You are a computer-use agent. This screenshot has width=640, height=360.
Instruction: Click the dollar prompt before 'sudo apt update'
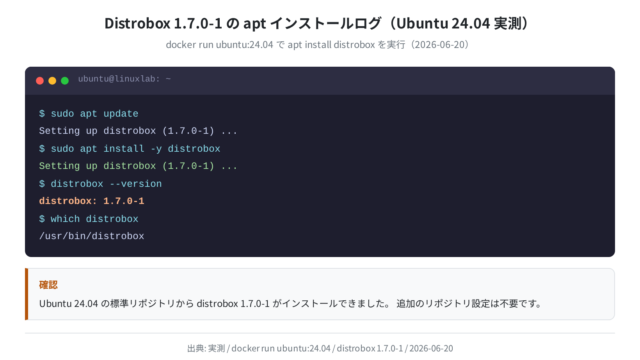tap(42, 113)
